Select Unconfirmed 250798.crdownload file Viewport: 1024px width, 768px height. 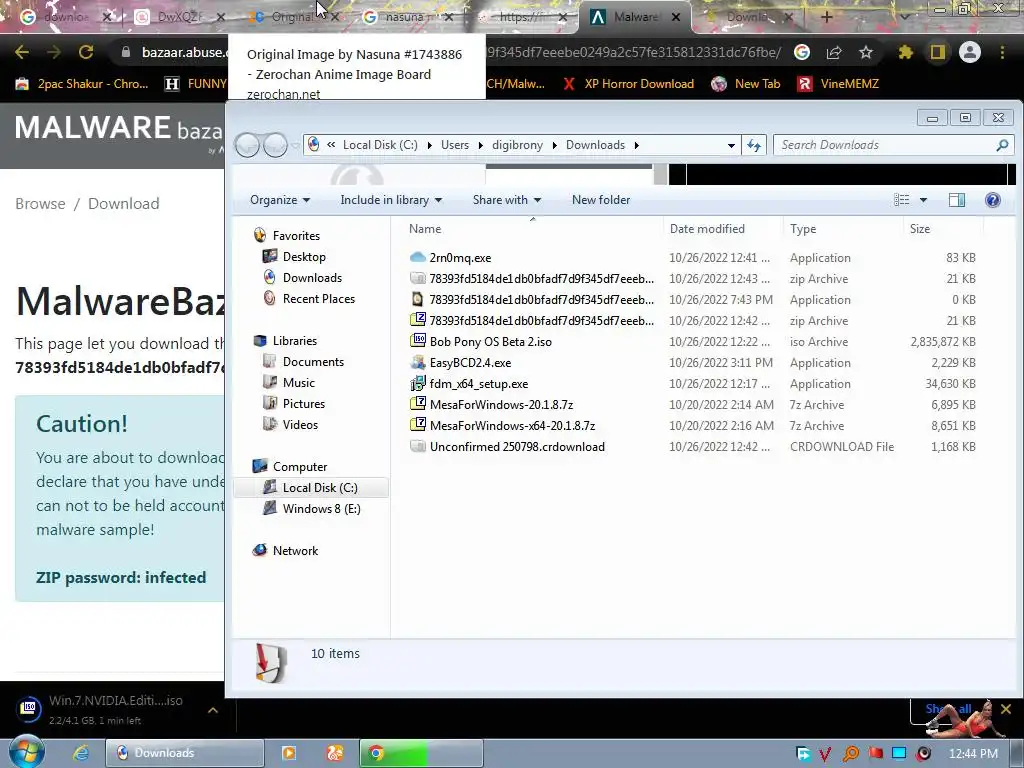pos(517,447)
